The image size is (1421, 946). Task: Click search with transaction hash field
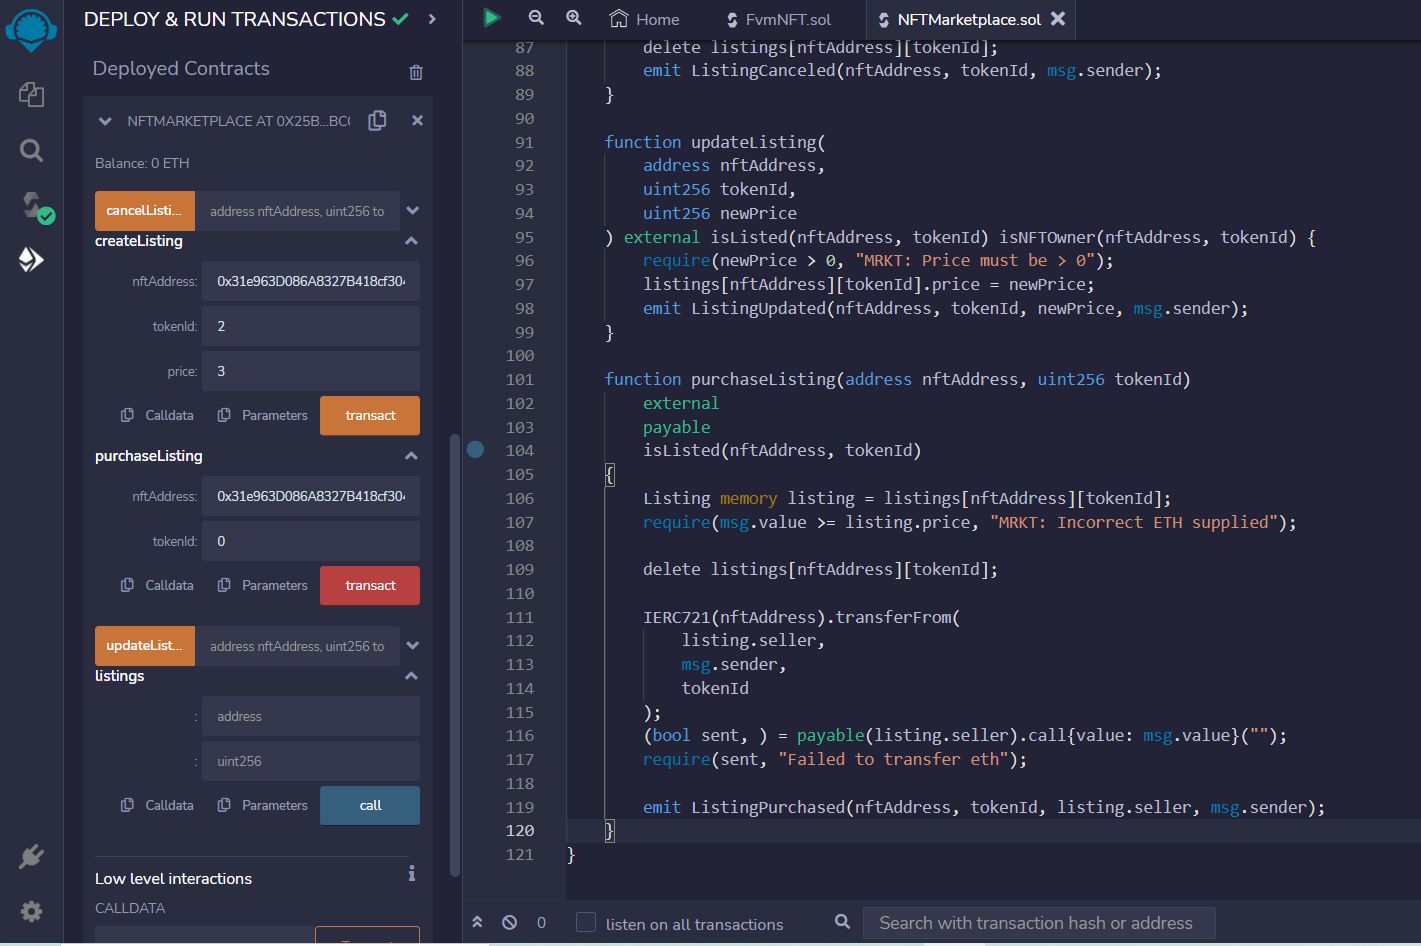[x=1039, y=922]
